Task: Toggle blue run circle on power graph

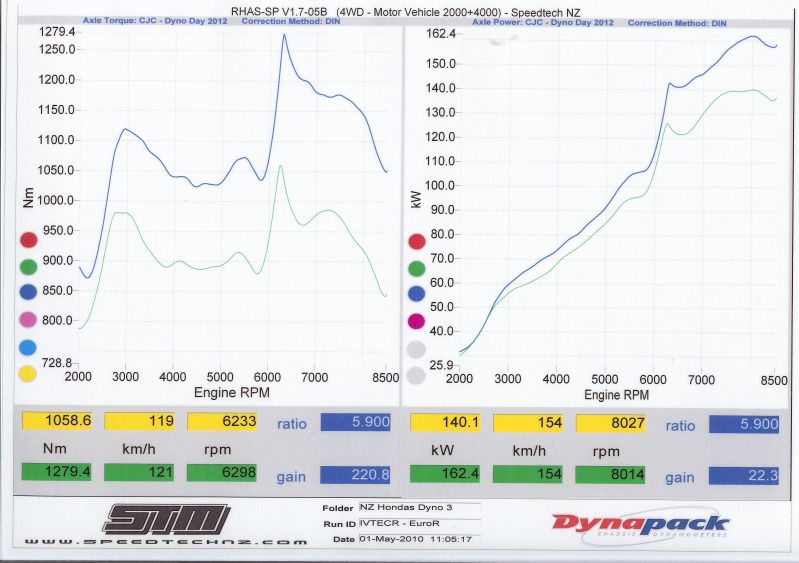Action: [418, 294]
